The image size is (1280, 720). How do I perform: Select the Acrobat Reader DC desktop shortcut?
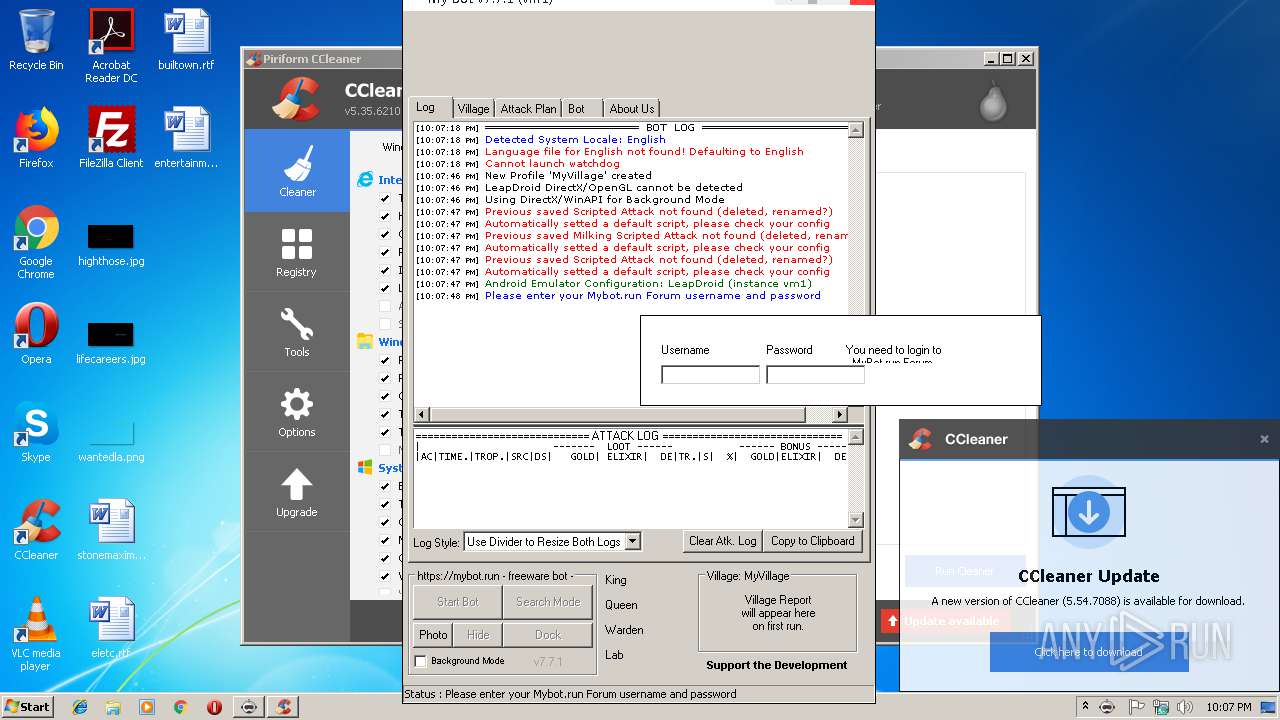pyautogui.click(x=111, y=46)
